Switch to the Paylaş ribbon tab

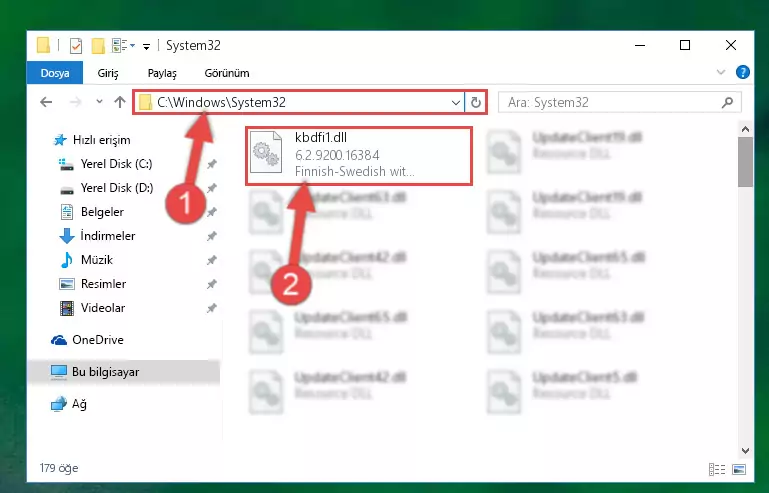click(x=162, y=73)
